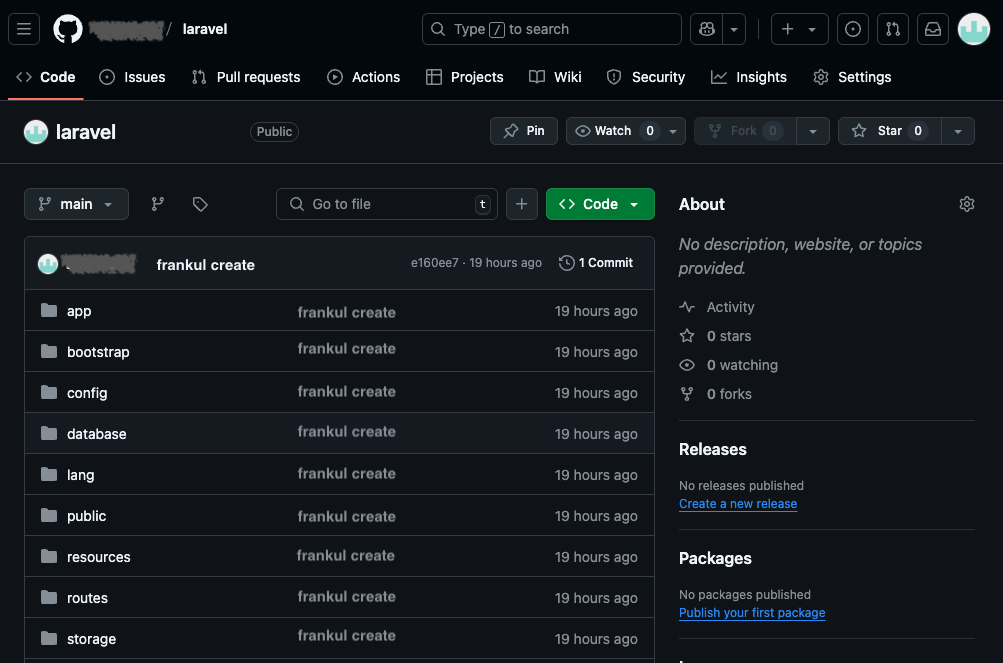Switch to the Insights tab
Screen dimensions: 1003x663
pos(749,77)
